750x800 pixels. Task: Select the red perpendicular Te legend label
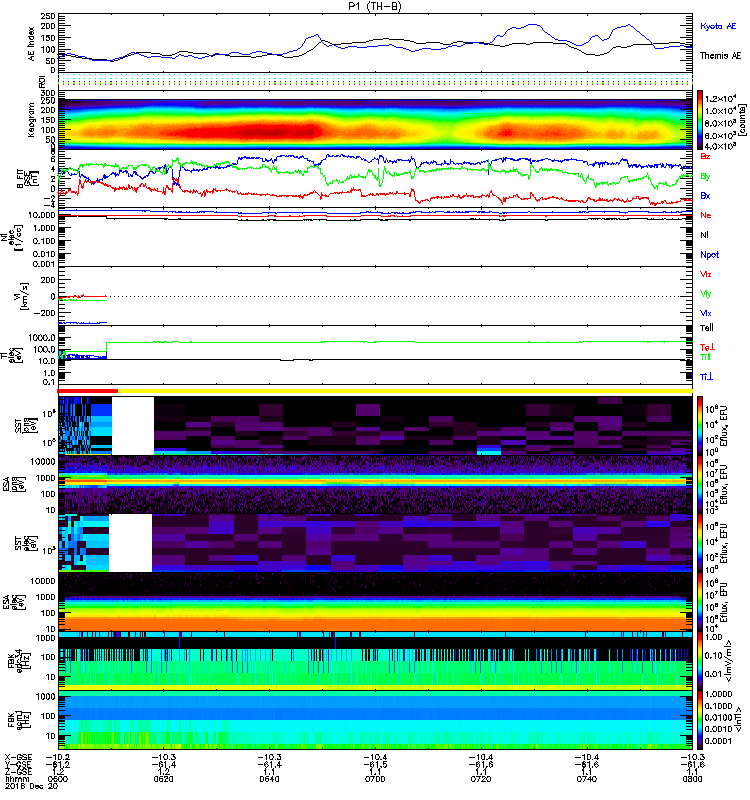[x=707, y=347]
